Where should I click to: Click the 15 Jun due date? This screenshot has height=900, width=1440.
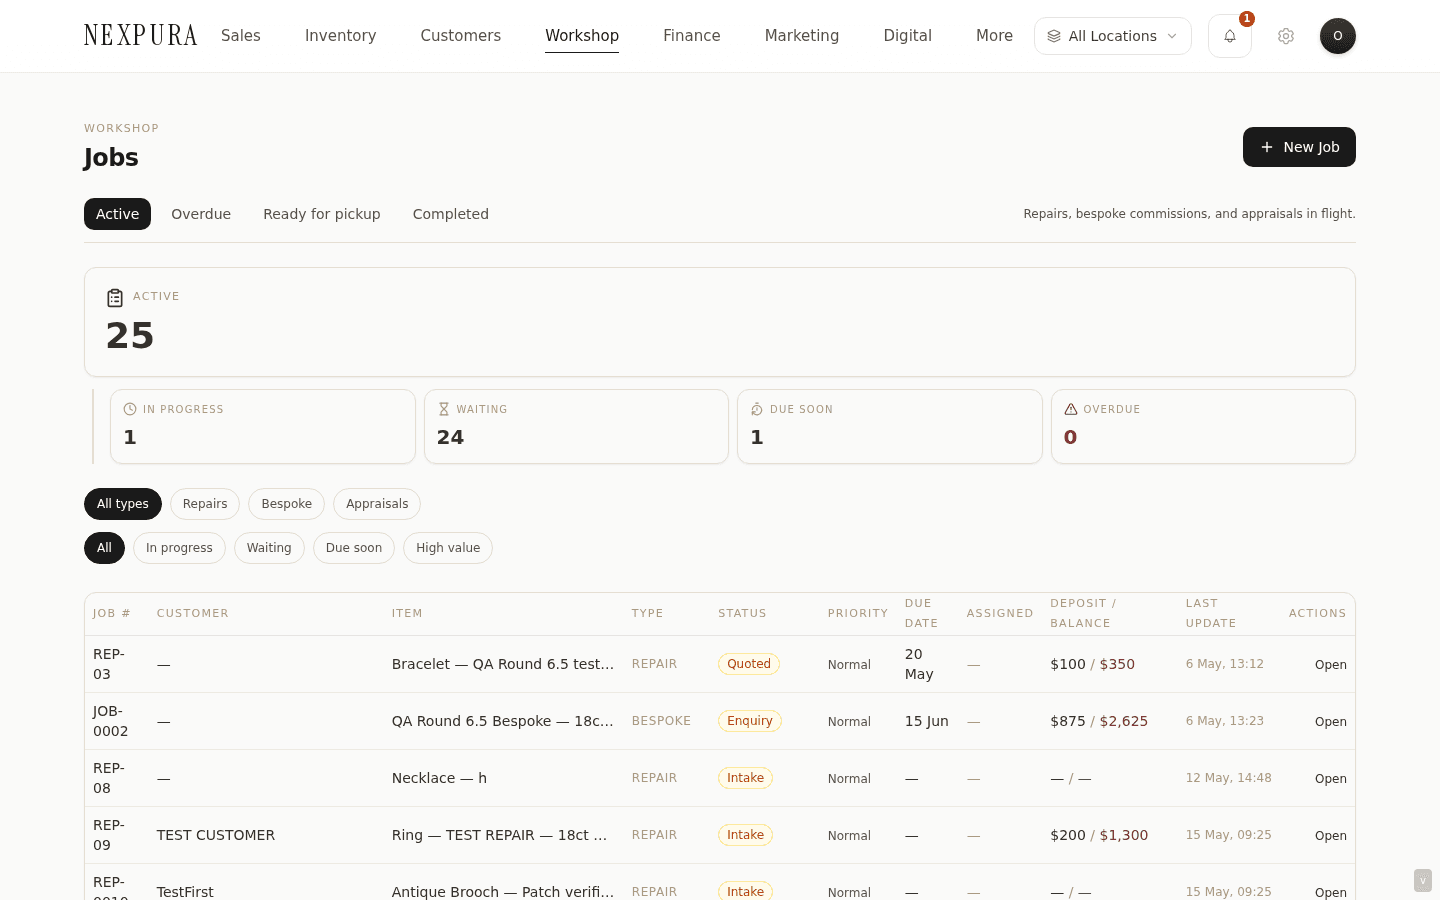pyautogui.click(x=927, y=721)
